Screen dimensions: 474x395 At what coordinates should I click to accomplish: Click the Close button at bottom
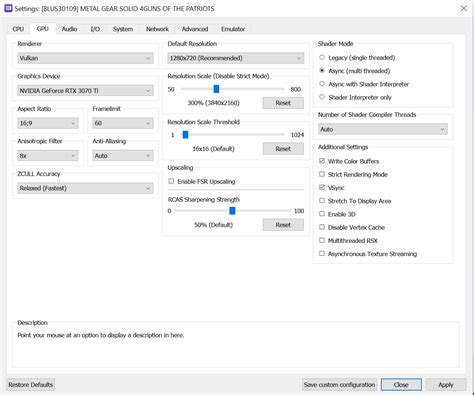[401, 385]
